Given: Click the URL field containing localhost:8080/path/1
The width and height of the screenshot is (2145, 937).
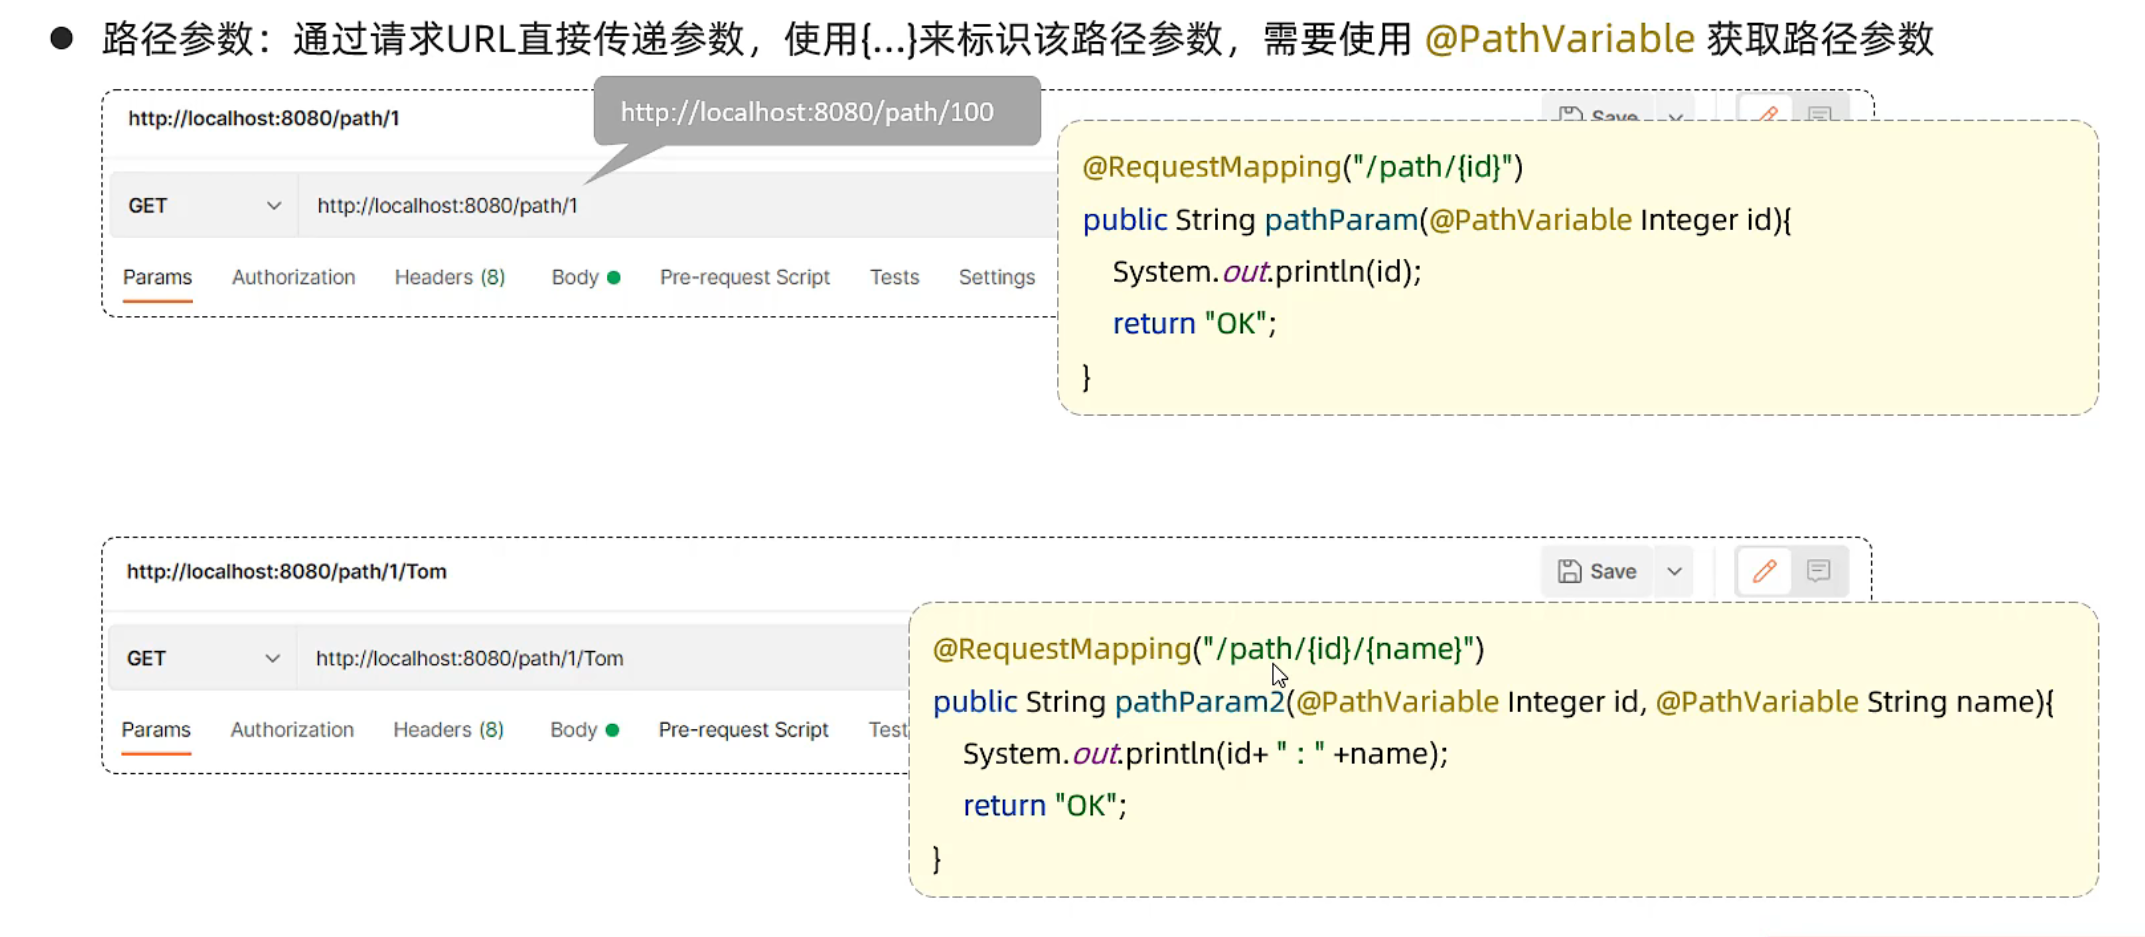Looking at the screenshot, I should [600, 206].
